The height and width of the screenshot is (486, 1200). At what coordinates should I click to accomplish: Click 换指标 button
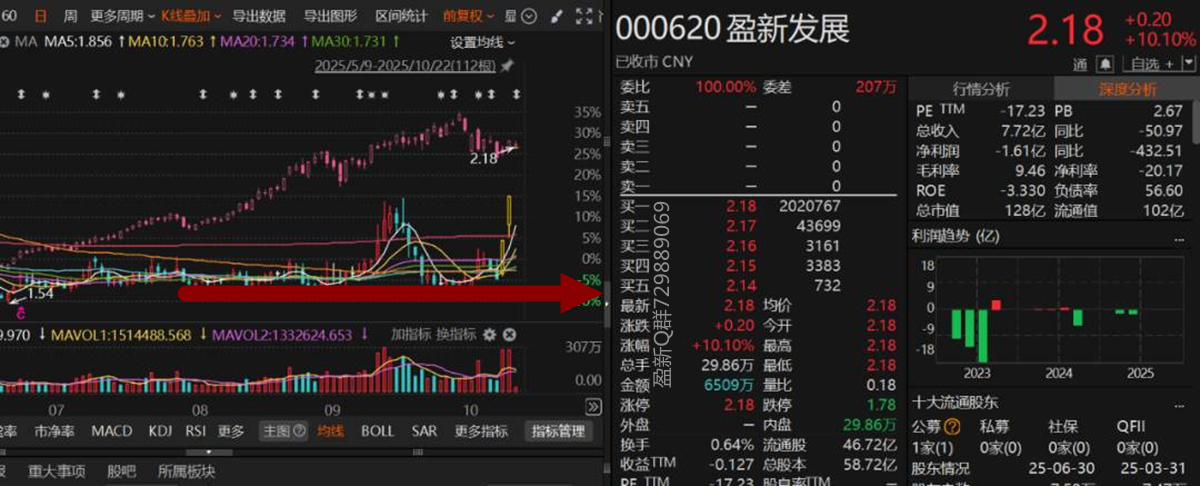coord(456,334)
